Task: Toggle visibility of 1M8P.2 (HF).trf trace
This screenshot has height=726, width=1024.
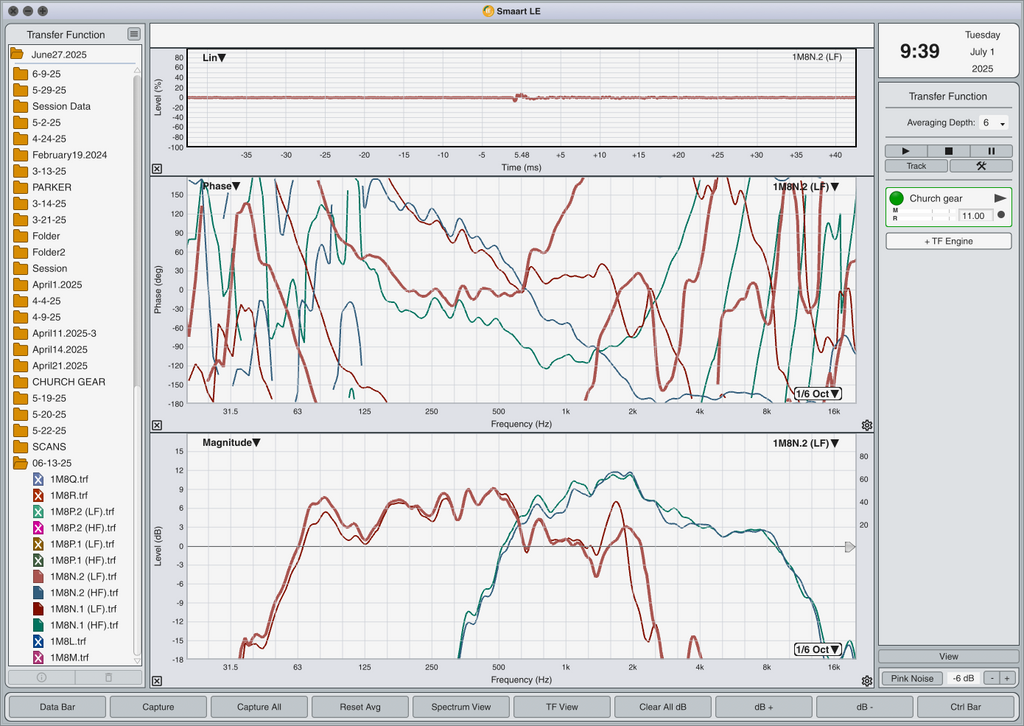Action: 38,528
